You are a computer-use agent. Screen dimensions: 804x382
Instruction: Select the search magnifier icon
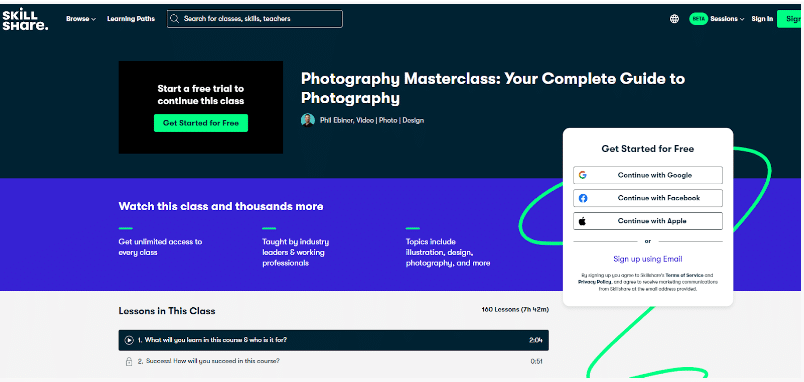(x=175, y=19)
